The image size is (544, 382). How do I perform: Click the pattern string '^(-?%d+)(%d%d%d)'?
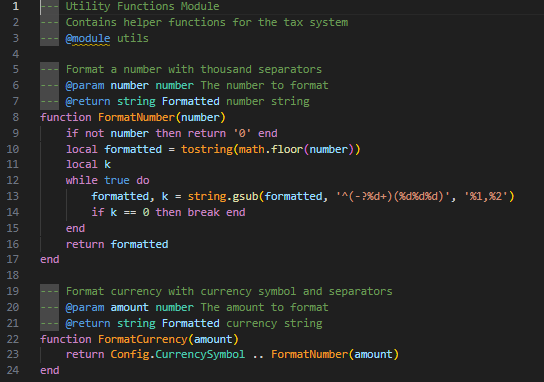[393, 196]
